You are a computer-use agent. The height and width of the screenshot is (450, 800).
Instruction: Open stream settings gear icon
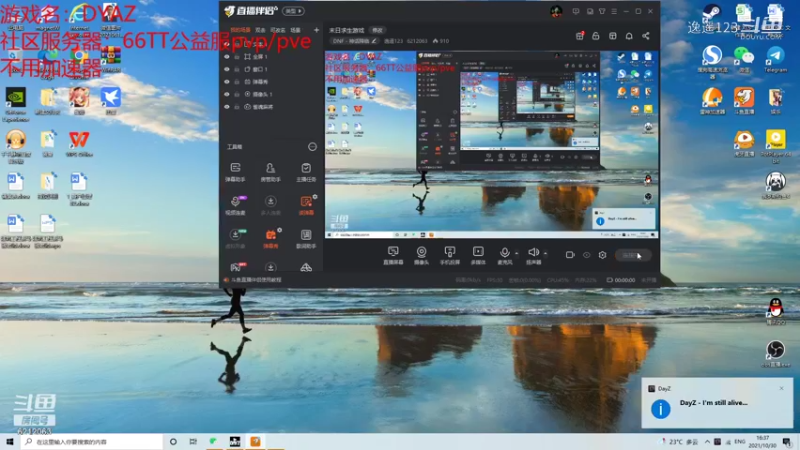coord(603,255)
